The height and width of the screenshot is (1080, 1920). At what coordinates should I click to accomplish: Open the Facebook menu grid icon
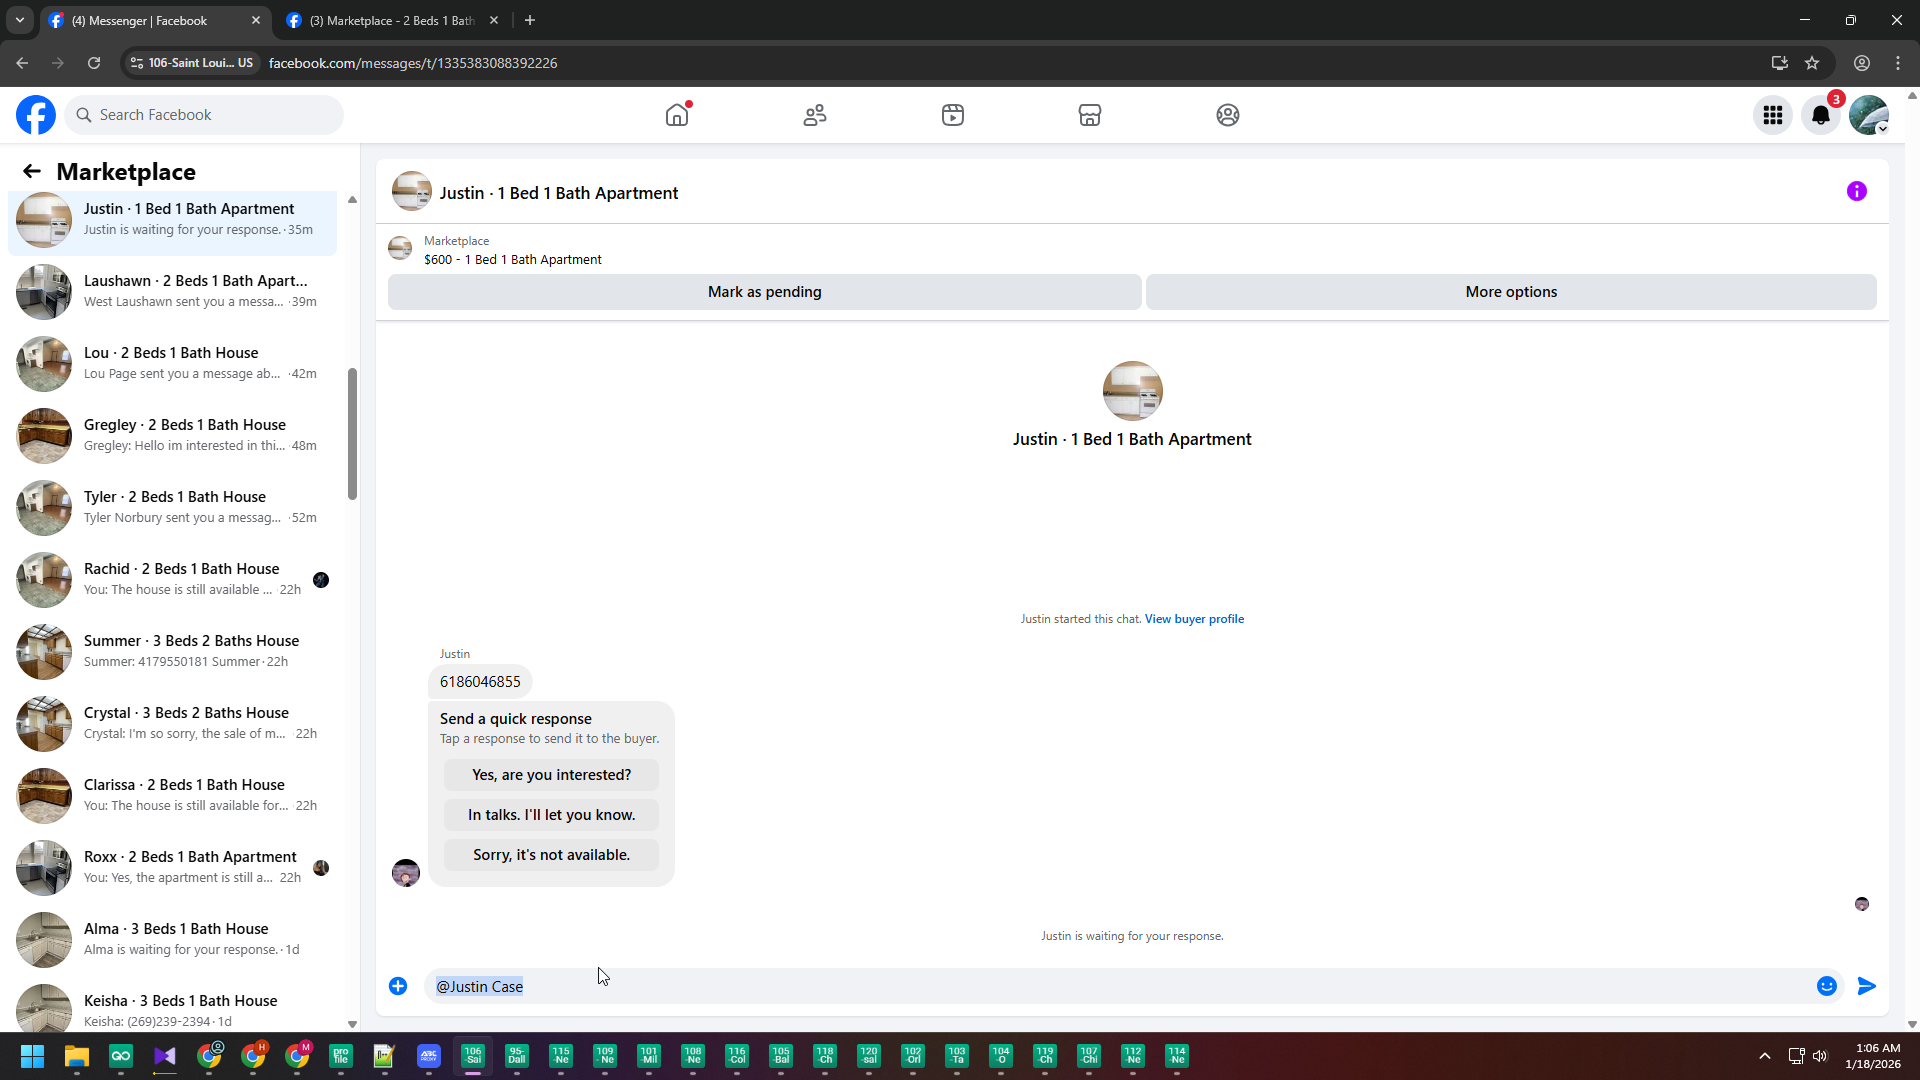[x=1773, y=115]
